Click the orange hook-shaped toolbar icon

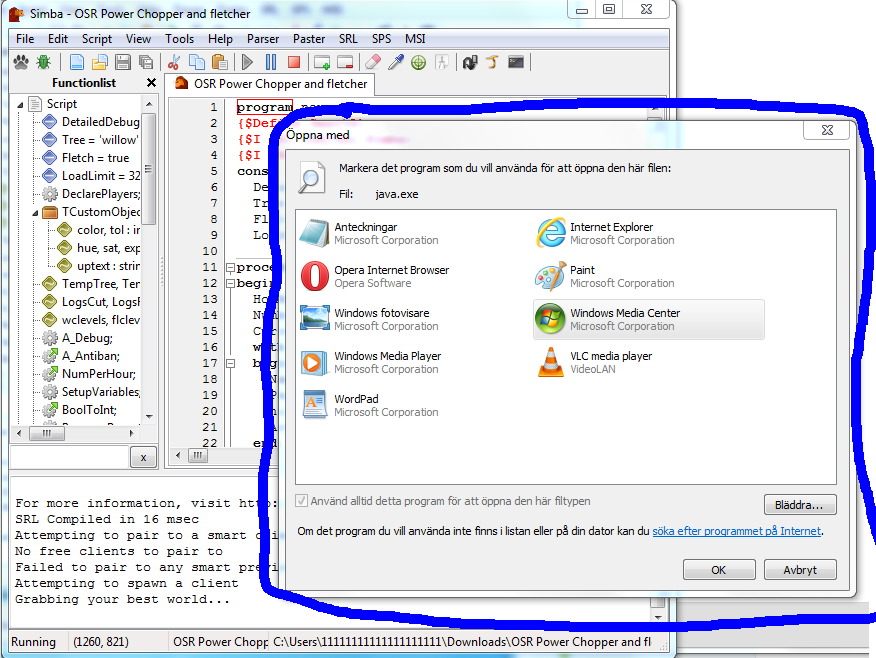tap(492, 62)
